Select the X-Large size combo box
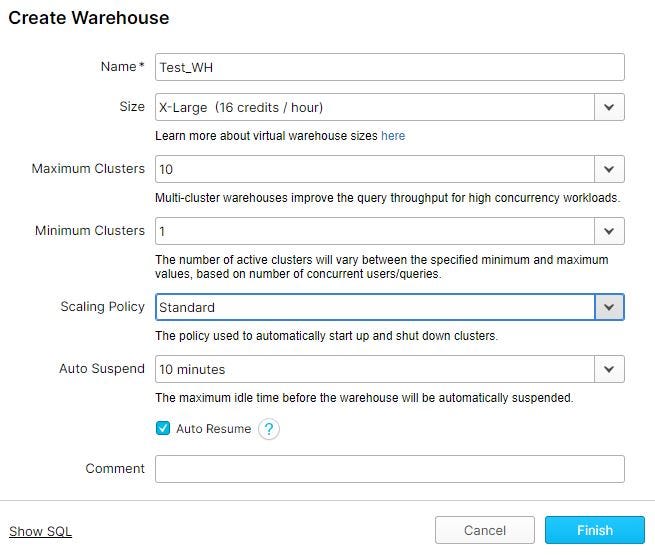 coord(375,107)
